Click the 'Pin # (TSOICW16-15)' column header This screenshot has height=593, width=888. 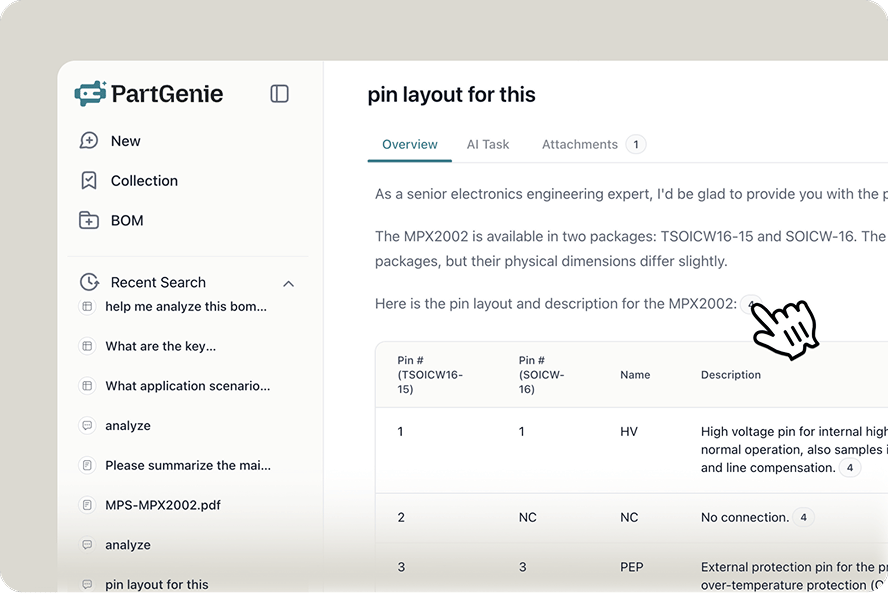430,374
